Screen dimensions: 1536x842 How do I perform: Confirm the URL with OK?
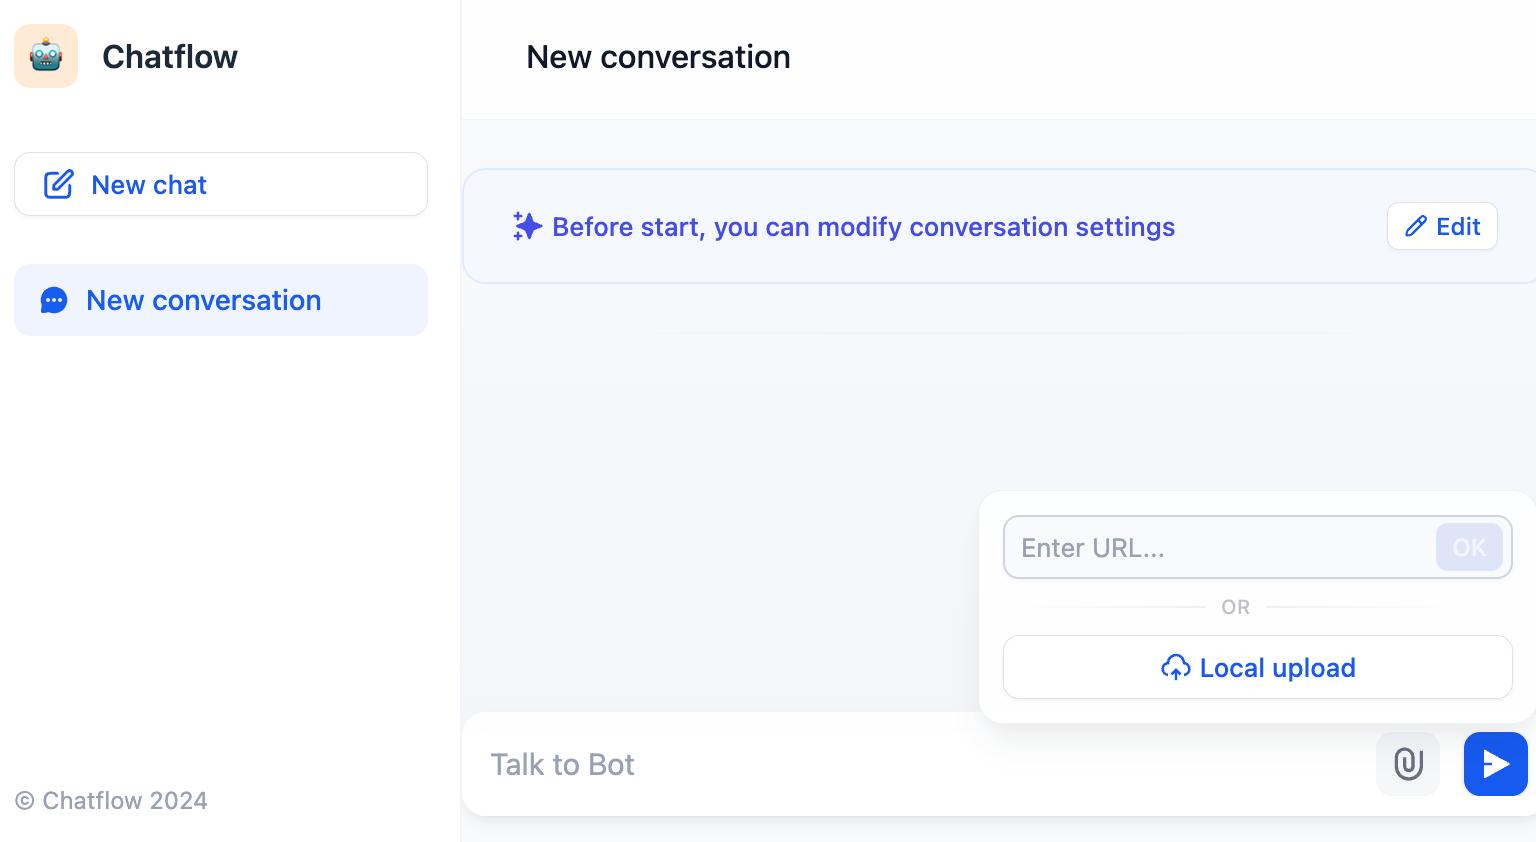coord(1468,548)
